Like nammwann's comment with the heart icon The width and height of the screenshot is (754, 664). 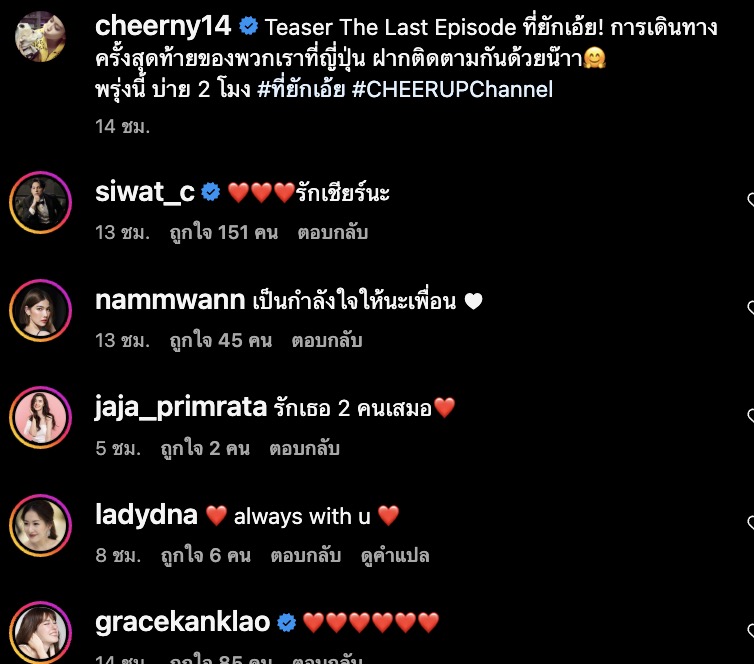pyautogui.click(x=751, y=308)
